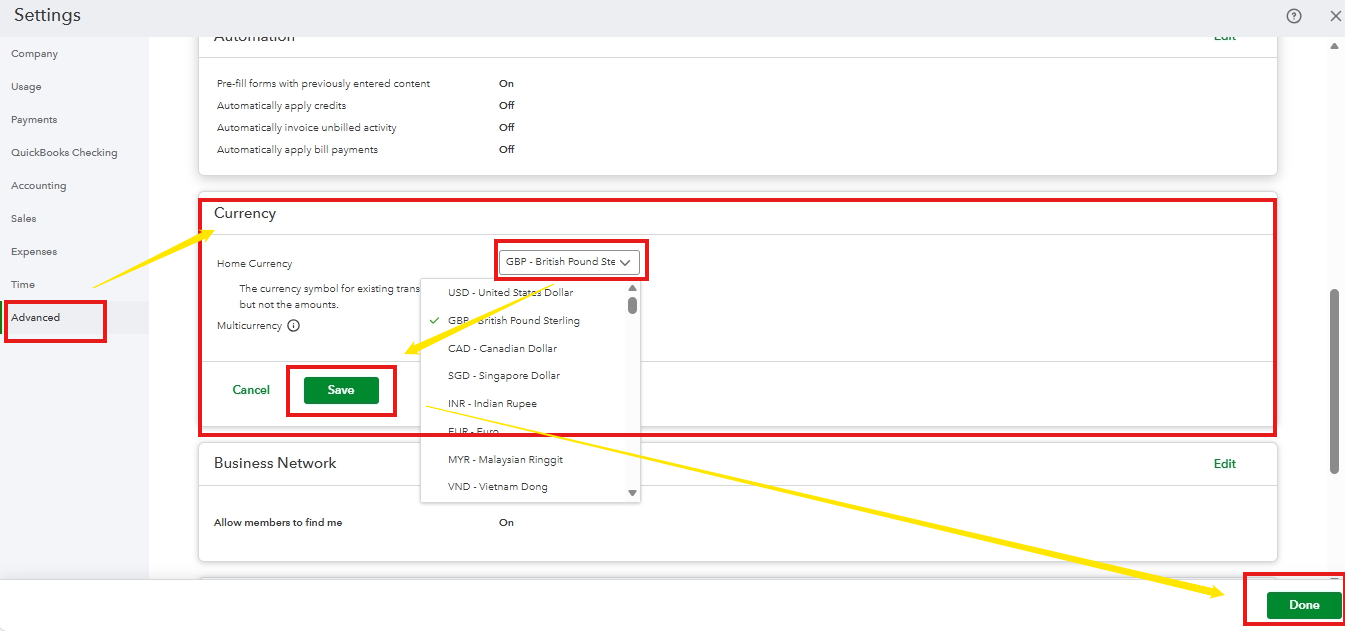Click the currency list scrollbar thumb
Viewport: 1345px width, 631px height.
(x=632, y=305)
